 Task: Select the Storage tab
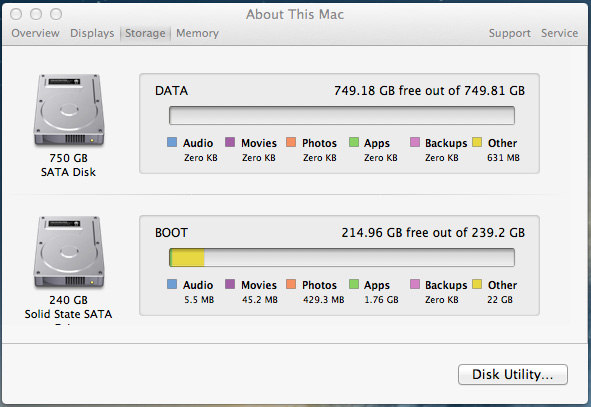[x=145, y=33]
